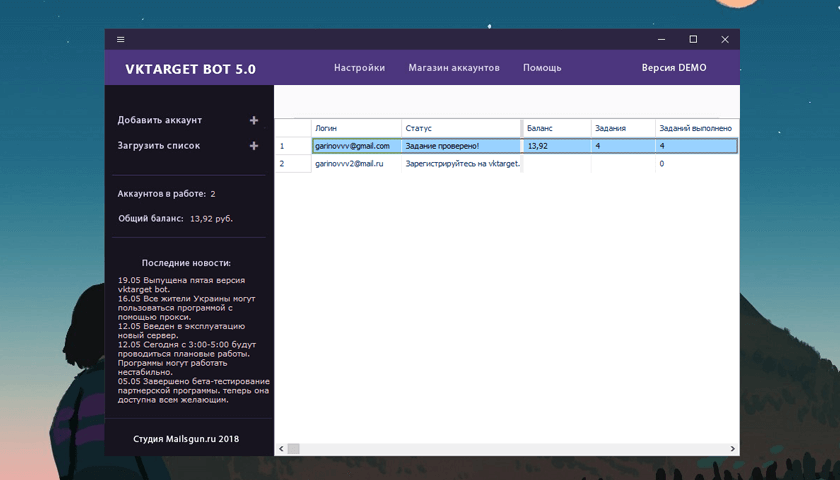
Task: Click the Баланс column header
Action: 557,128
